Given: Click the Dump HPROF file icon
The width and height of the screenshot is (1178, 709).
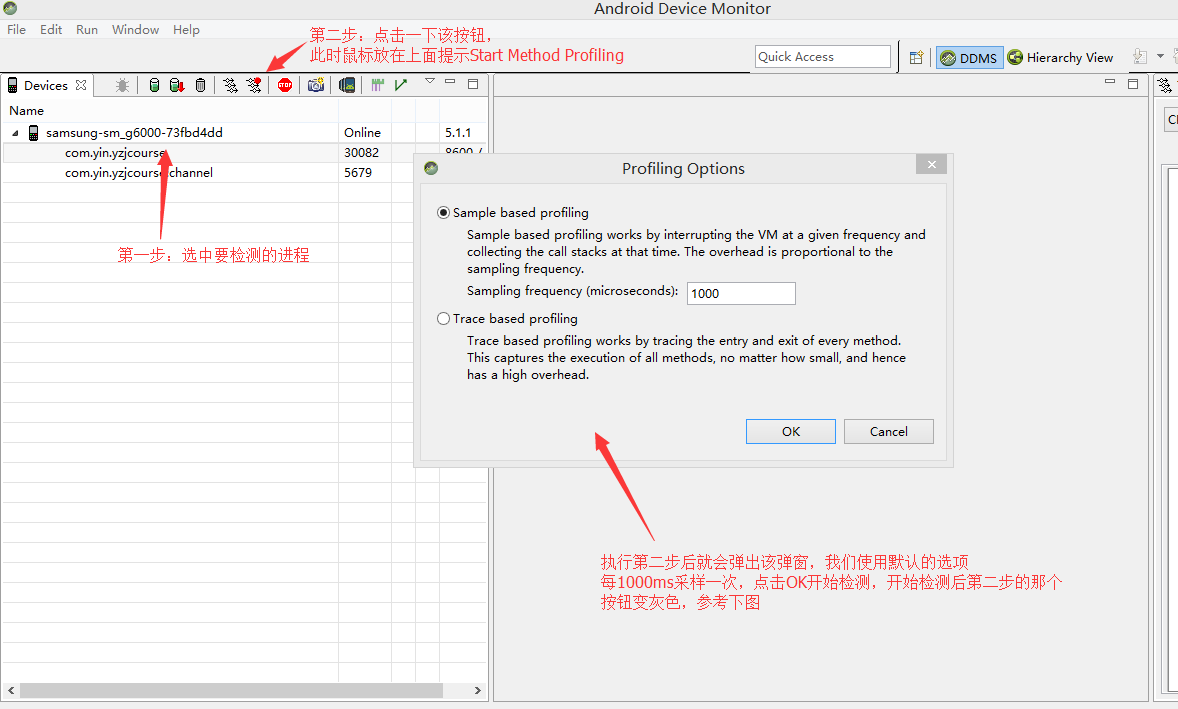Looking at the screenshot, I should 177,85.
